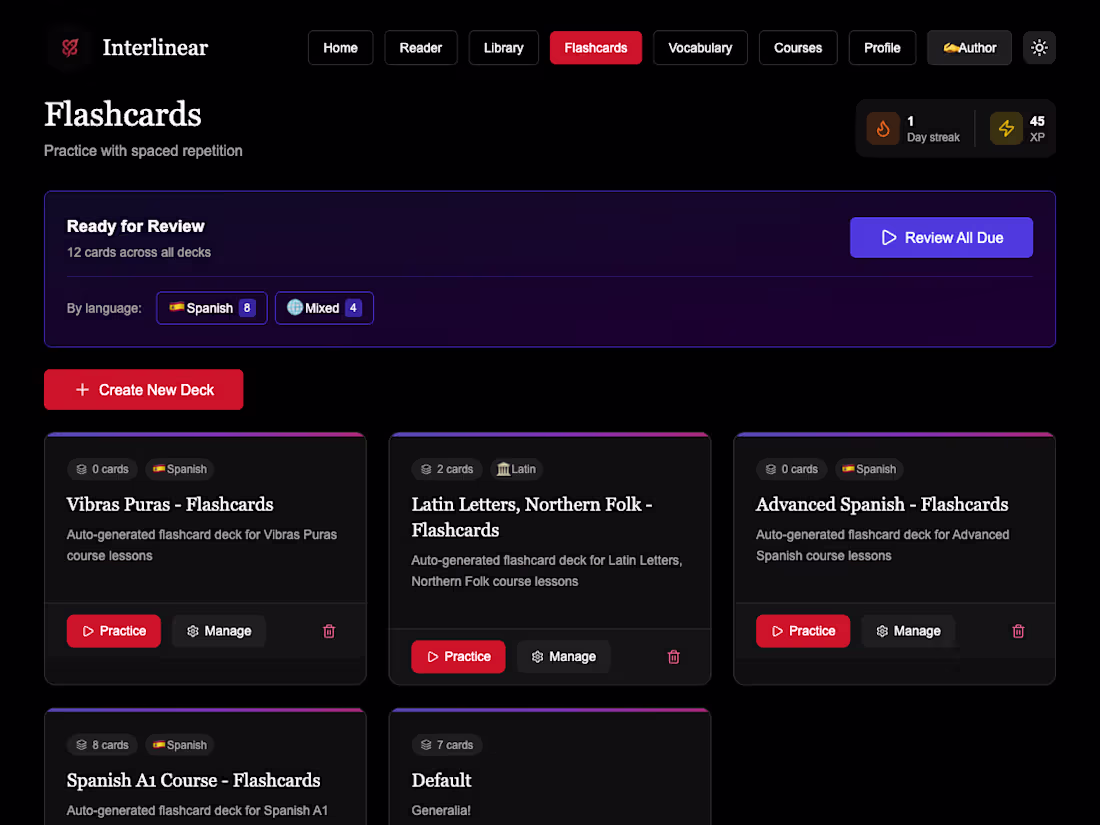This screenshot has width=1100, height=825.
Task: Click the 'Advanced Spanish - Flashcards' title
Action: click(x=882, y=504)
